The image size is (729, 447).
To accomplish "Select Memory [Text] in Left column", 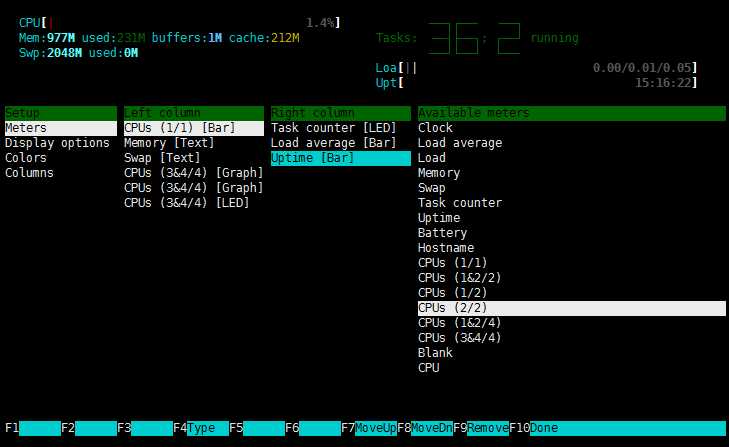I will coord(169,143).
